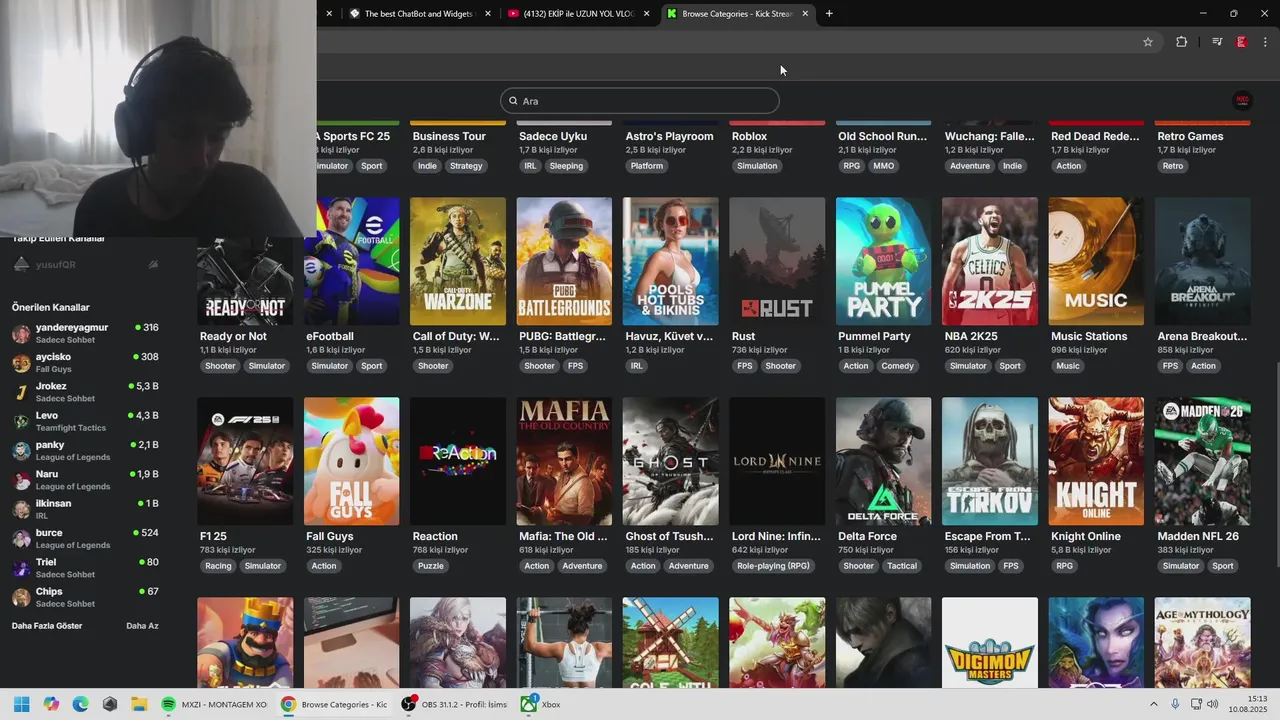Viewport: 1280px width, 720px height.
Task: Expand list with Daha Fazla Göster
Action: (x=47, y=626)
